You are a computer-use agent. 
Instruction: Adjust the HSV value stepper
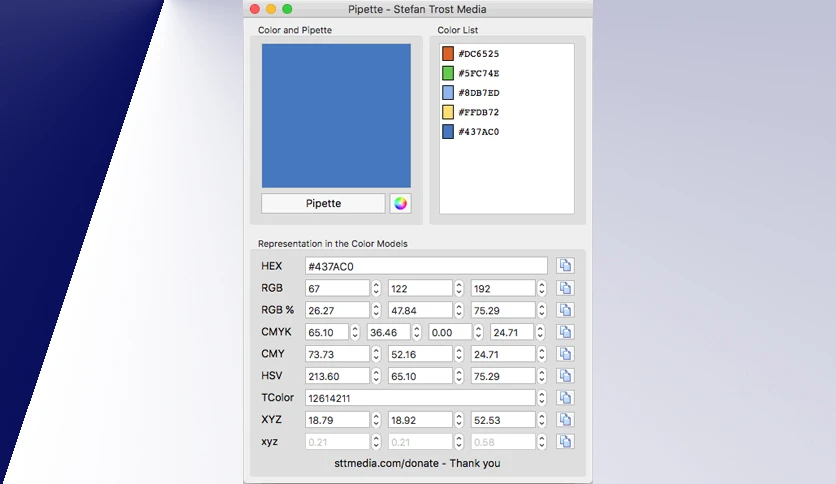tap(542, 376)
